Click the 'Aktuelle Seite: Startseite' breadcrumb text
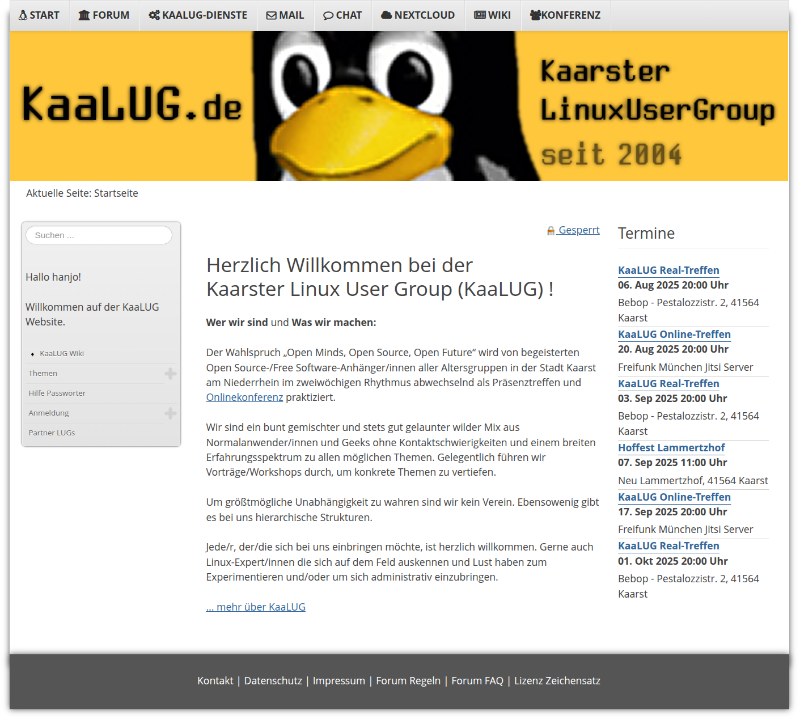 (x=82, y=193)
